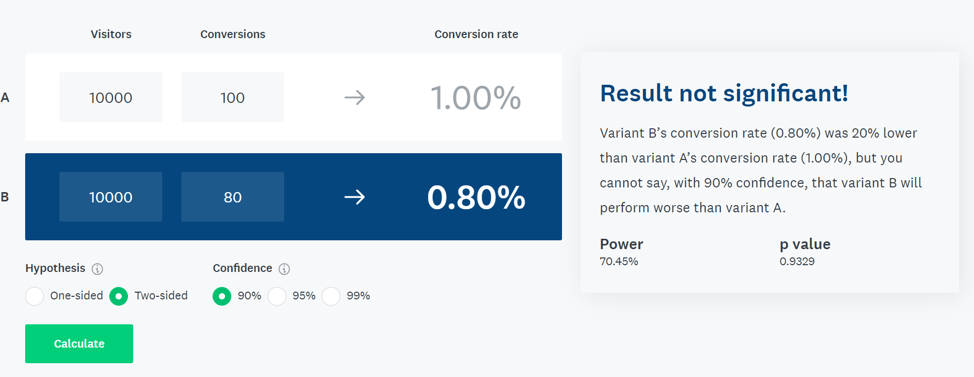Edit variant A visitors field
This screenshot has height=377, width=974.
coord(111,97)
